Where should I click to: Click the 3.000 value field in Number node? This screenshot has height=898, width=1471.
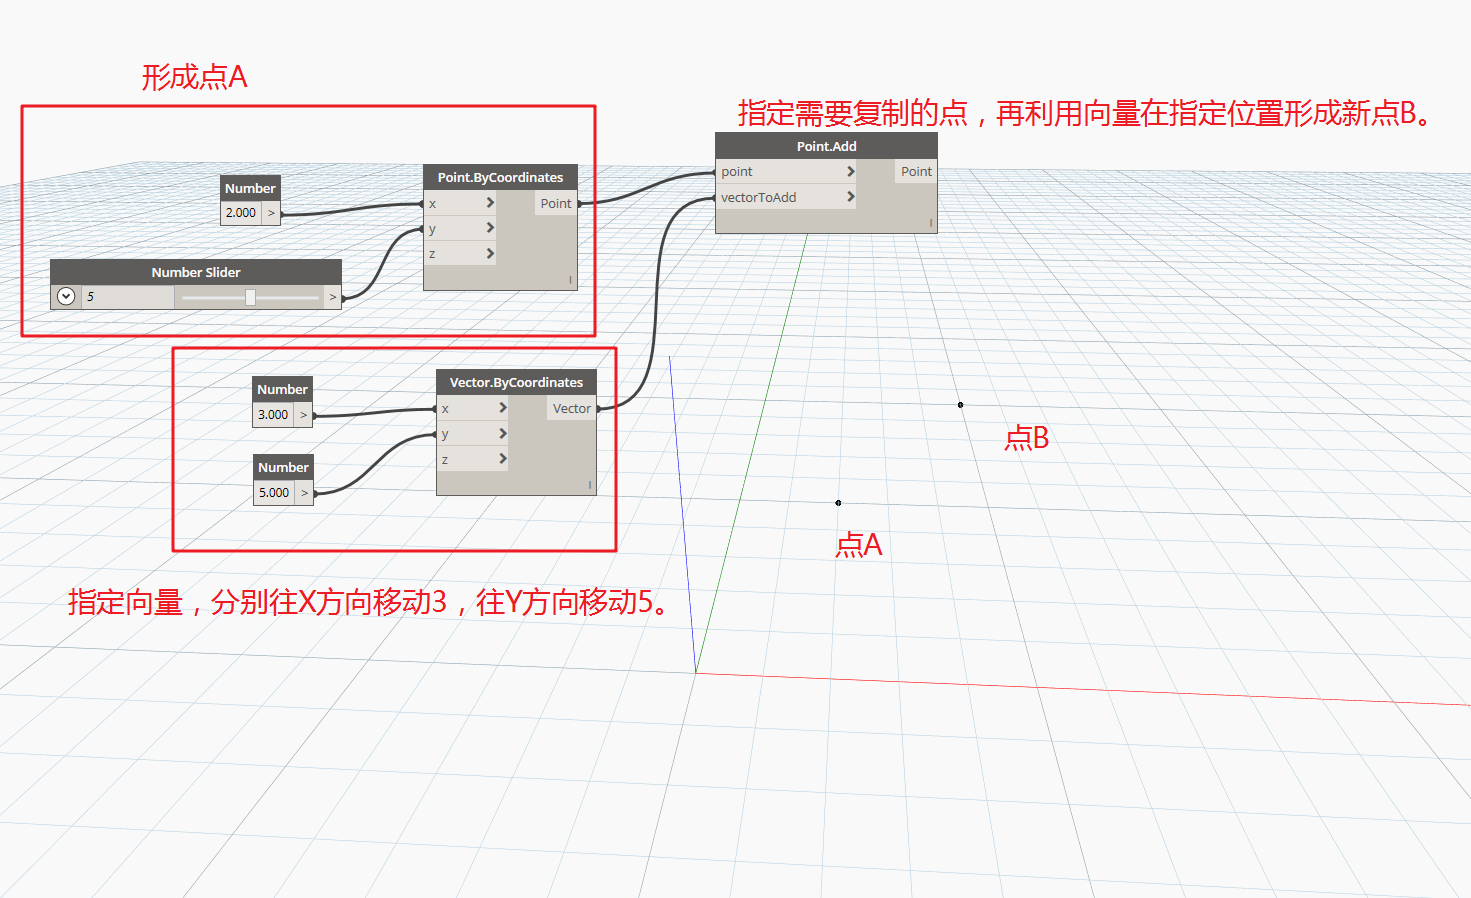[273, 415]
